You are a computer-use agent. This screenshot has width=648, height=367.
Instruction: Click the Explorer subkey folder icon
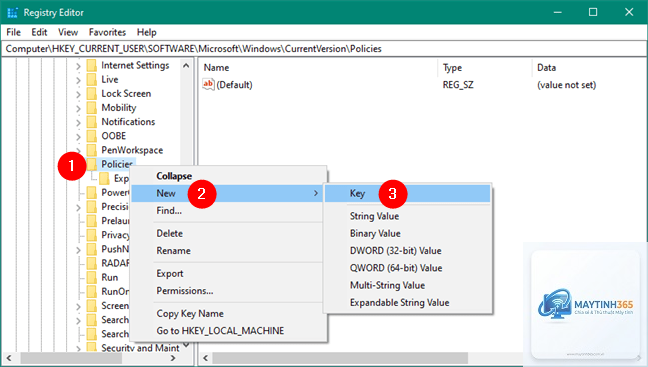point(104,178)
